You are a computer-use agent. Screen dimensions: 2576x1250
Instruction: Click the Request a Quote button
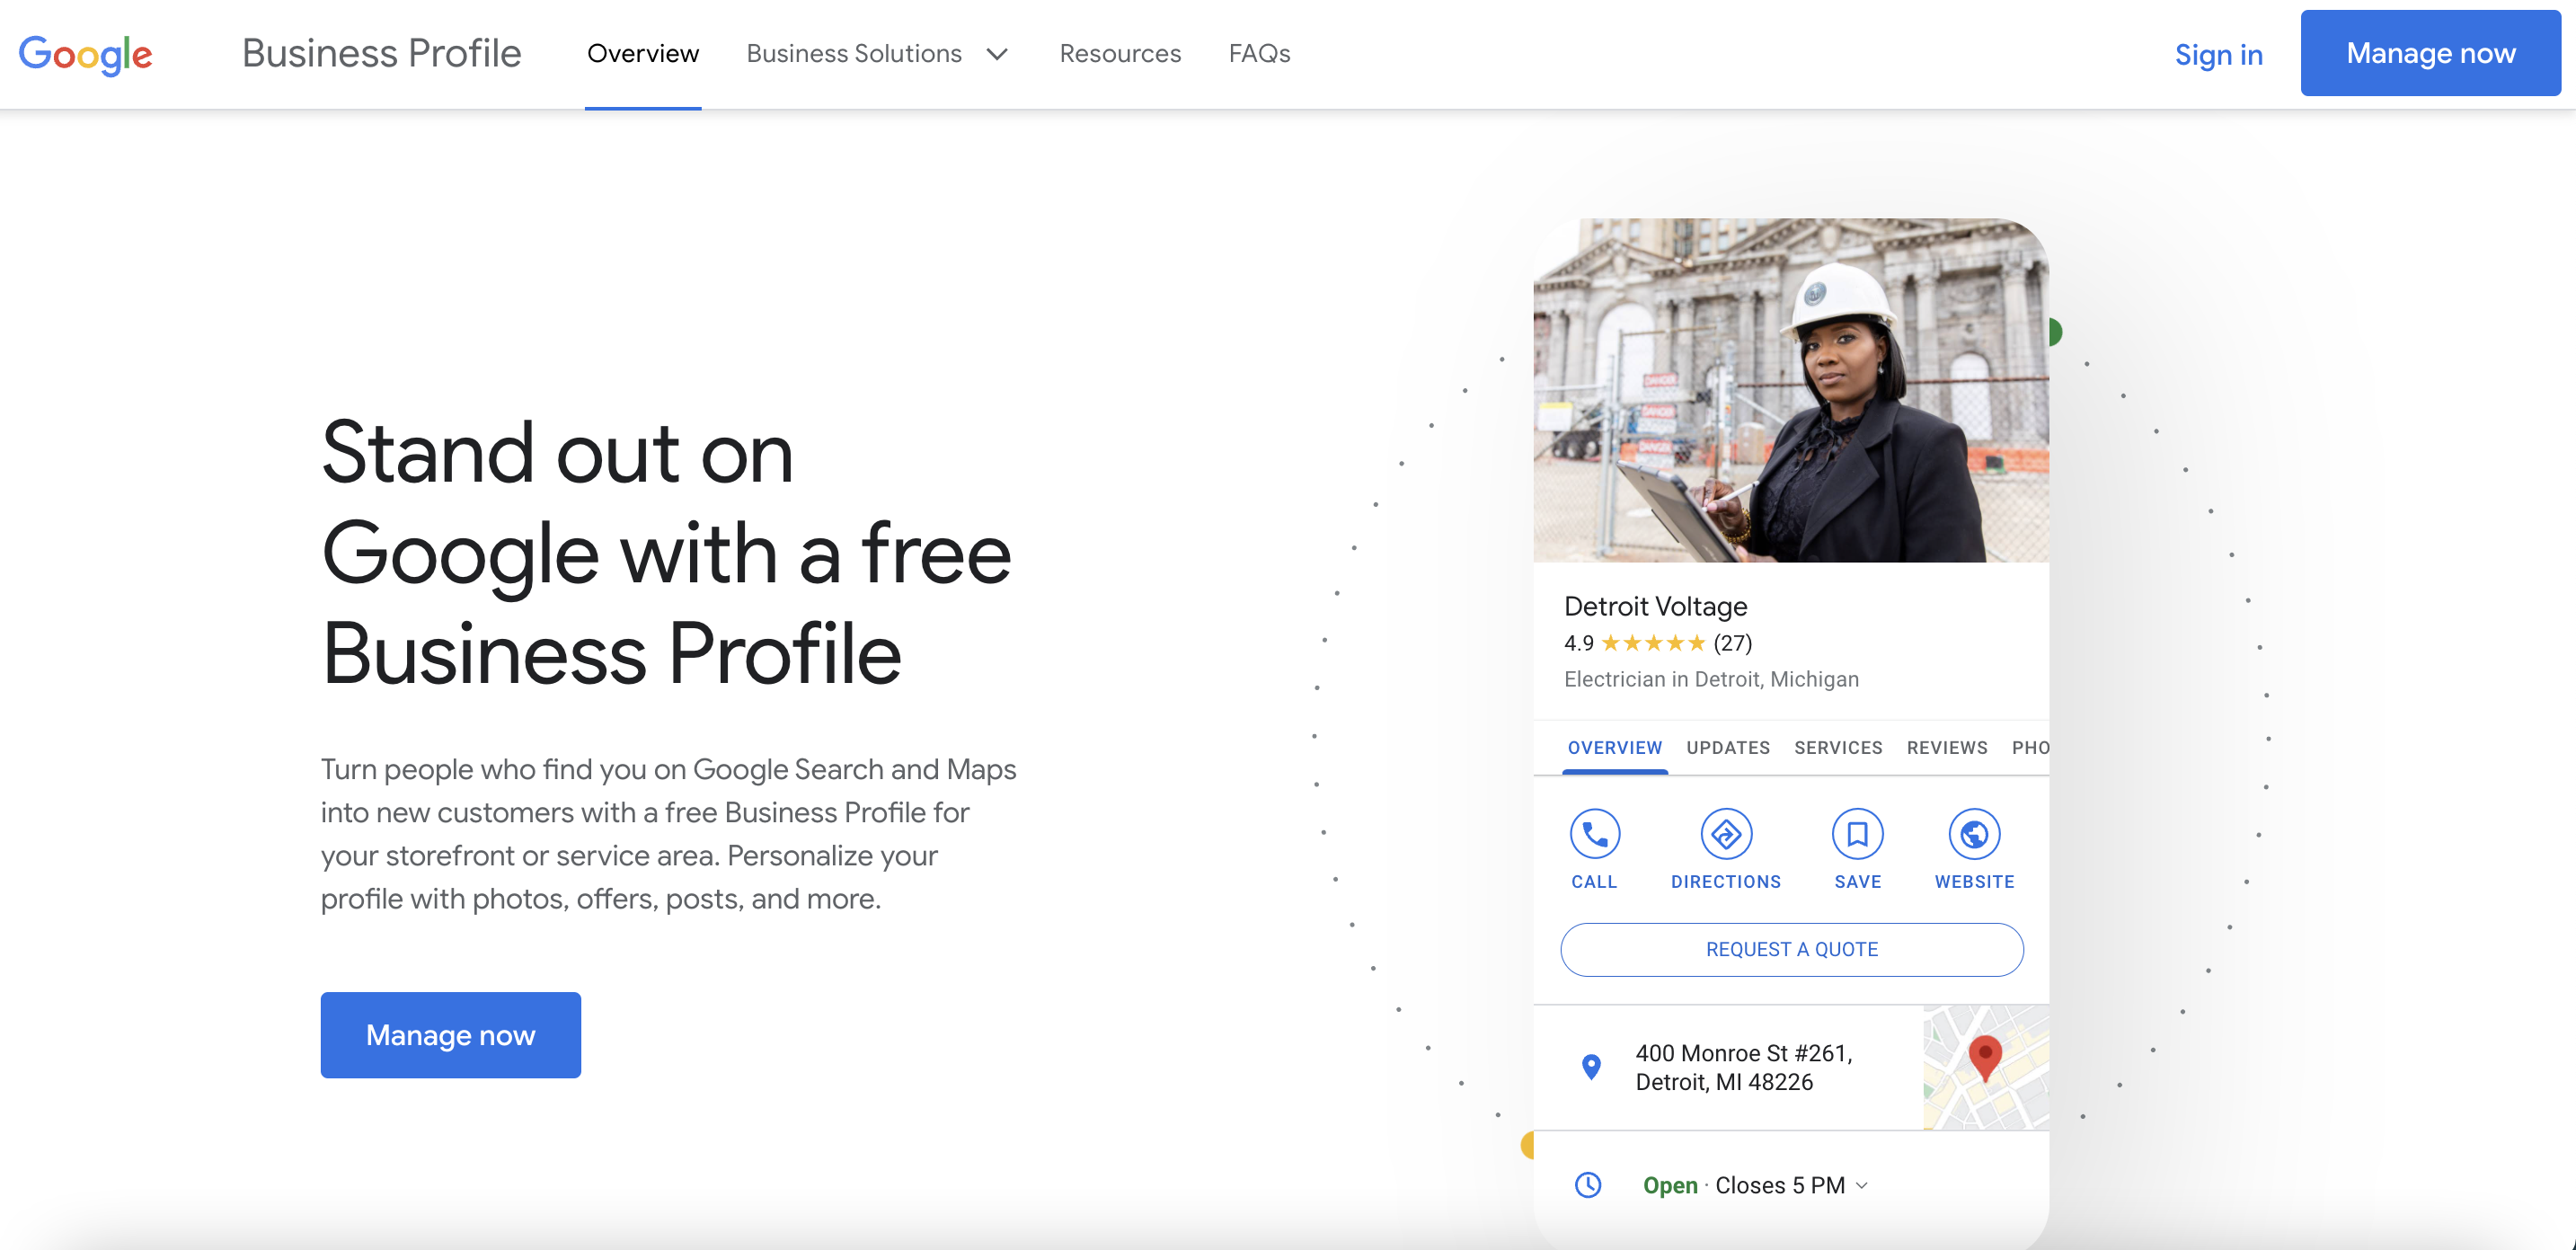pos(1791,950)
